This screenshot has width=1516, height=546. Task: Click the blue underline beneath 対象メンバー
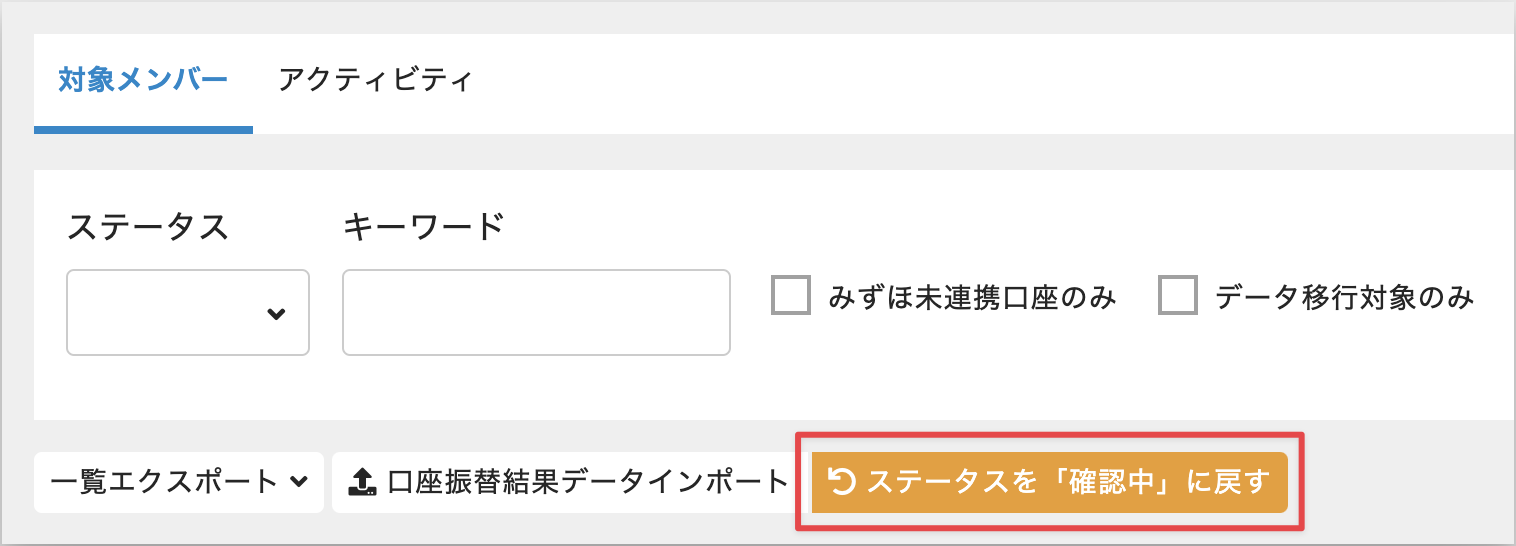143,129
